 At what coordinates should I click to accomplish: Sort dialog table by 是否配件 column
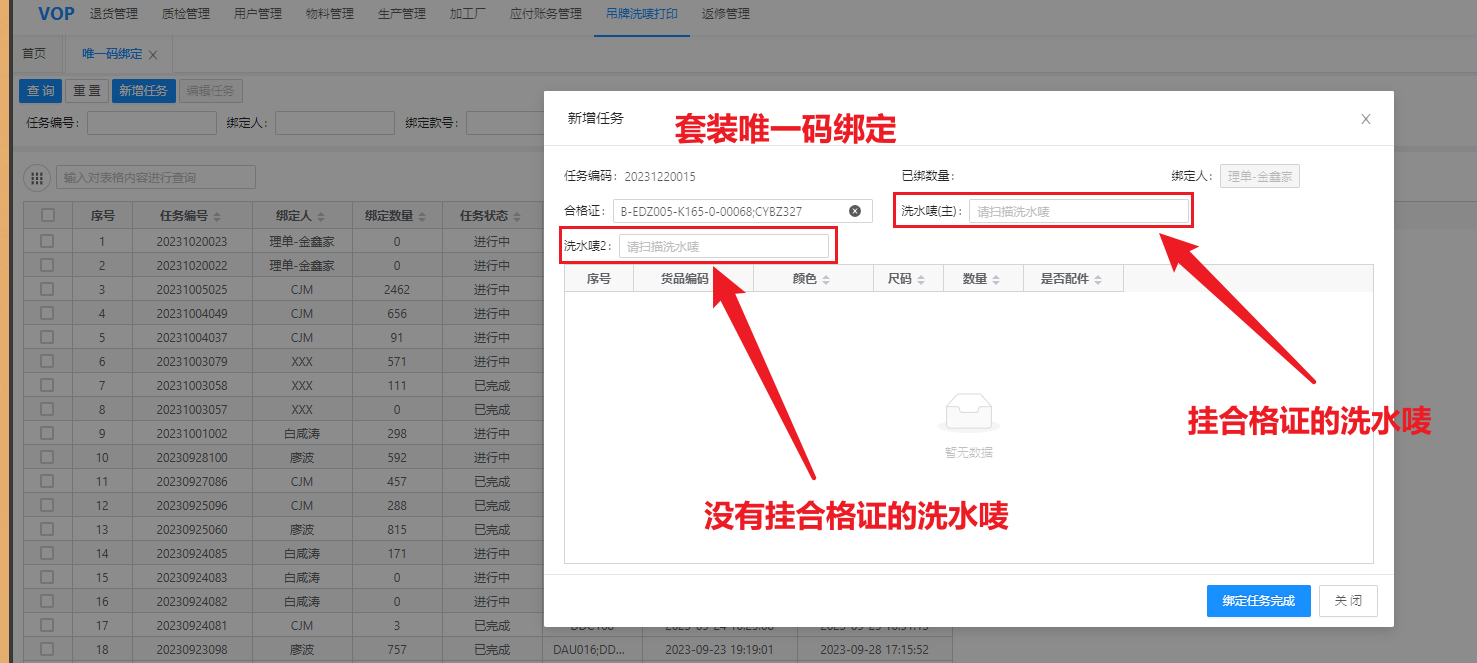click(1098, 280)
